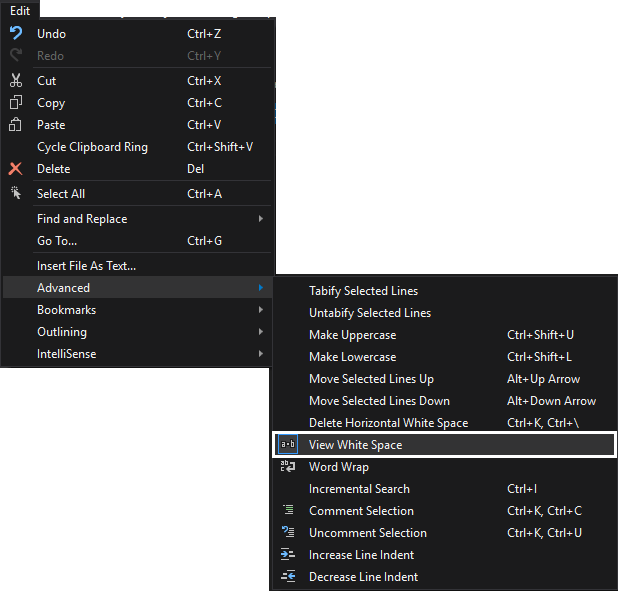Click the Increase Line Indent icon

pos(288,555)
